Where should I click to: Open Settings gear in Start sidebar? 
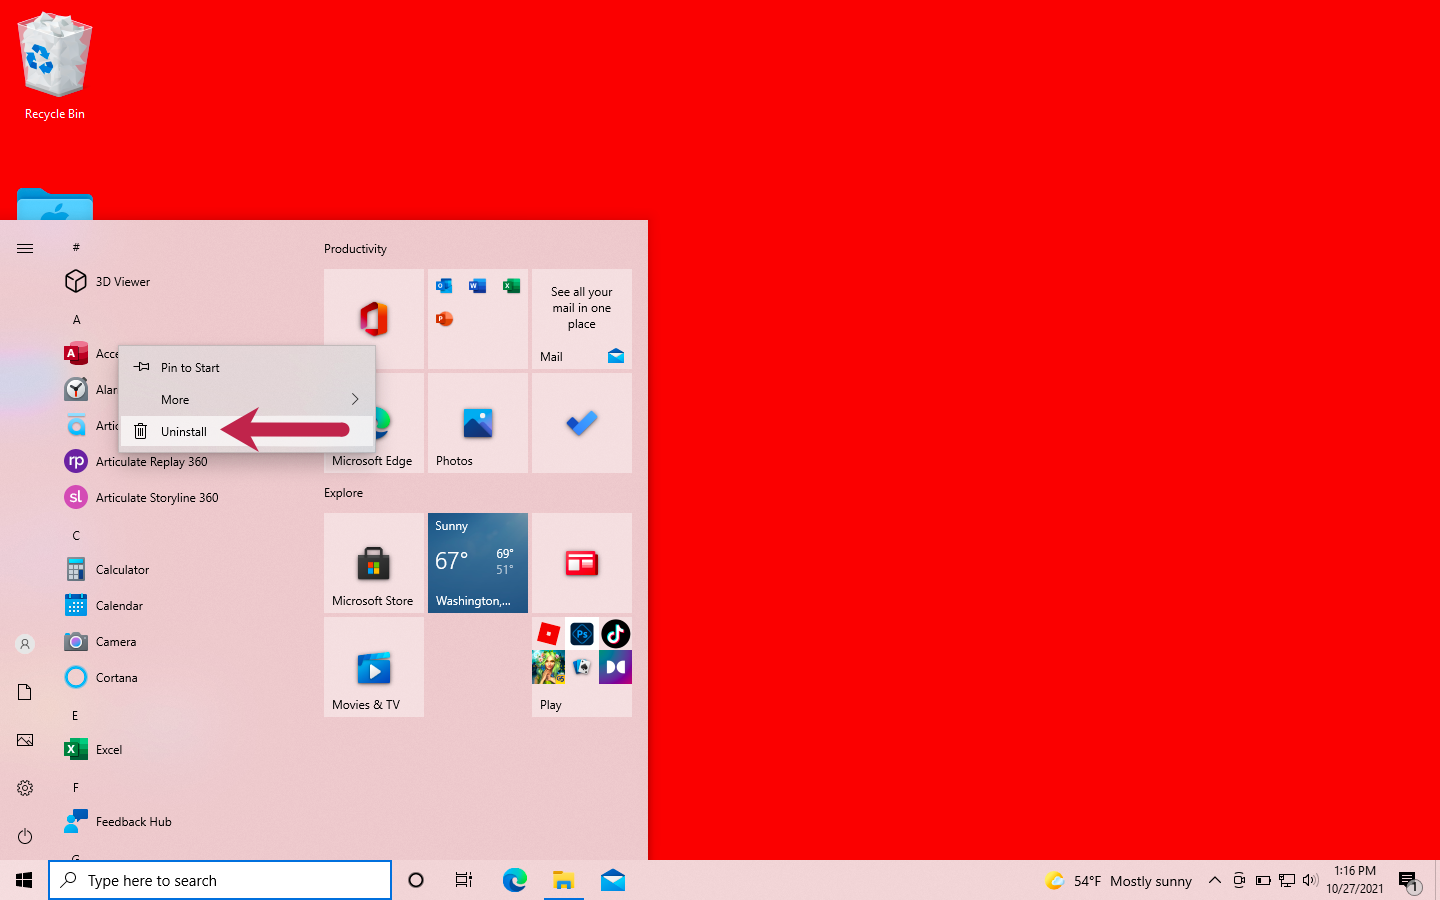[25, 788]
